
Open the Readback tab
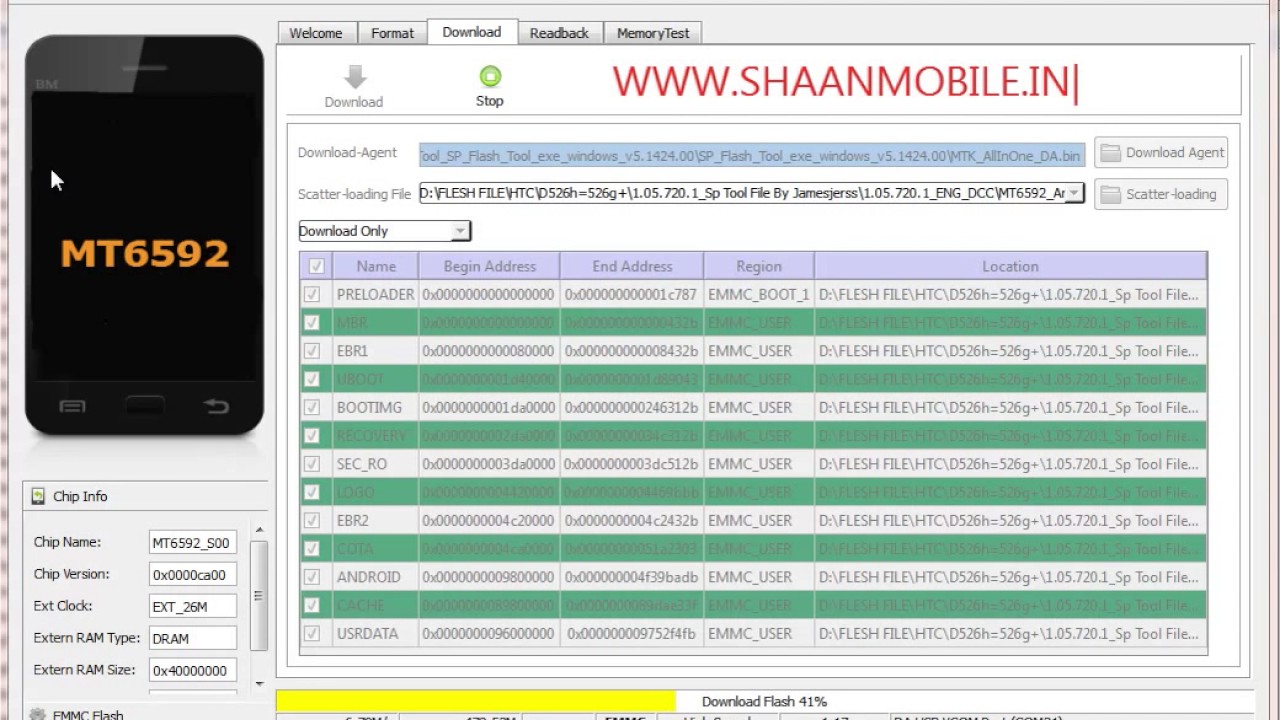pyautogui.click(x=559, y=33)
